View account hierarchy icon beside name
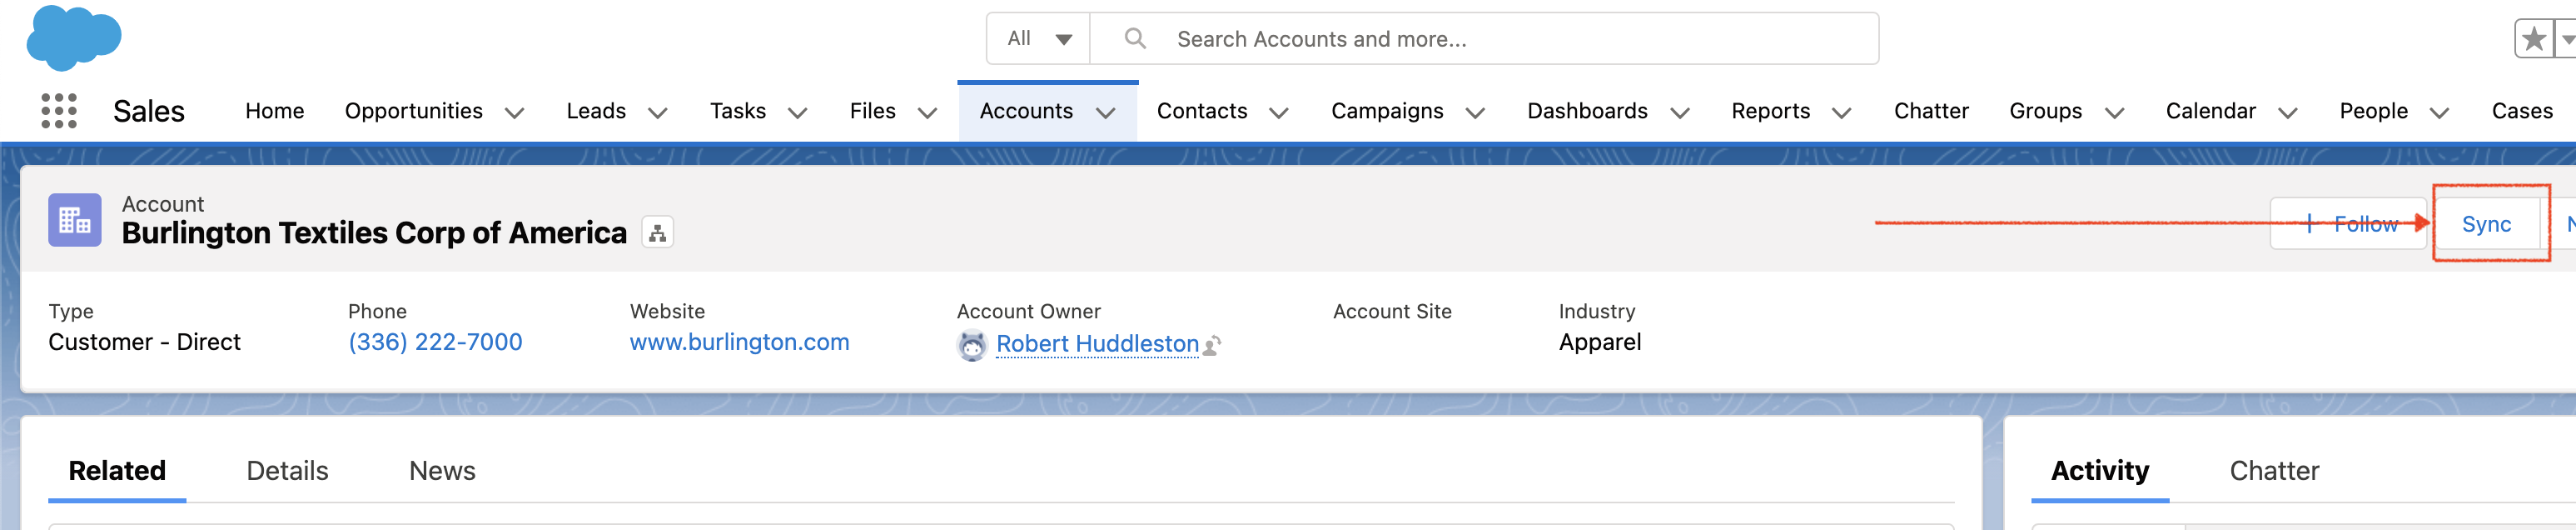Screen dimensions: 2576x530 657,233
